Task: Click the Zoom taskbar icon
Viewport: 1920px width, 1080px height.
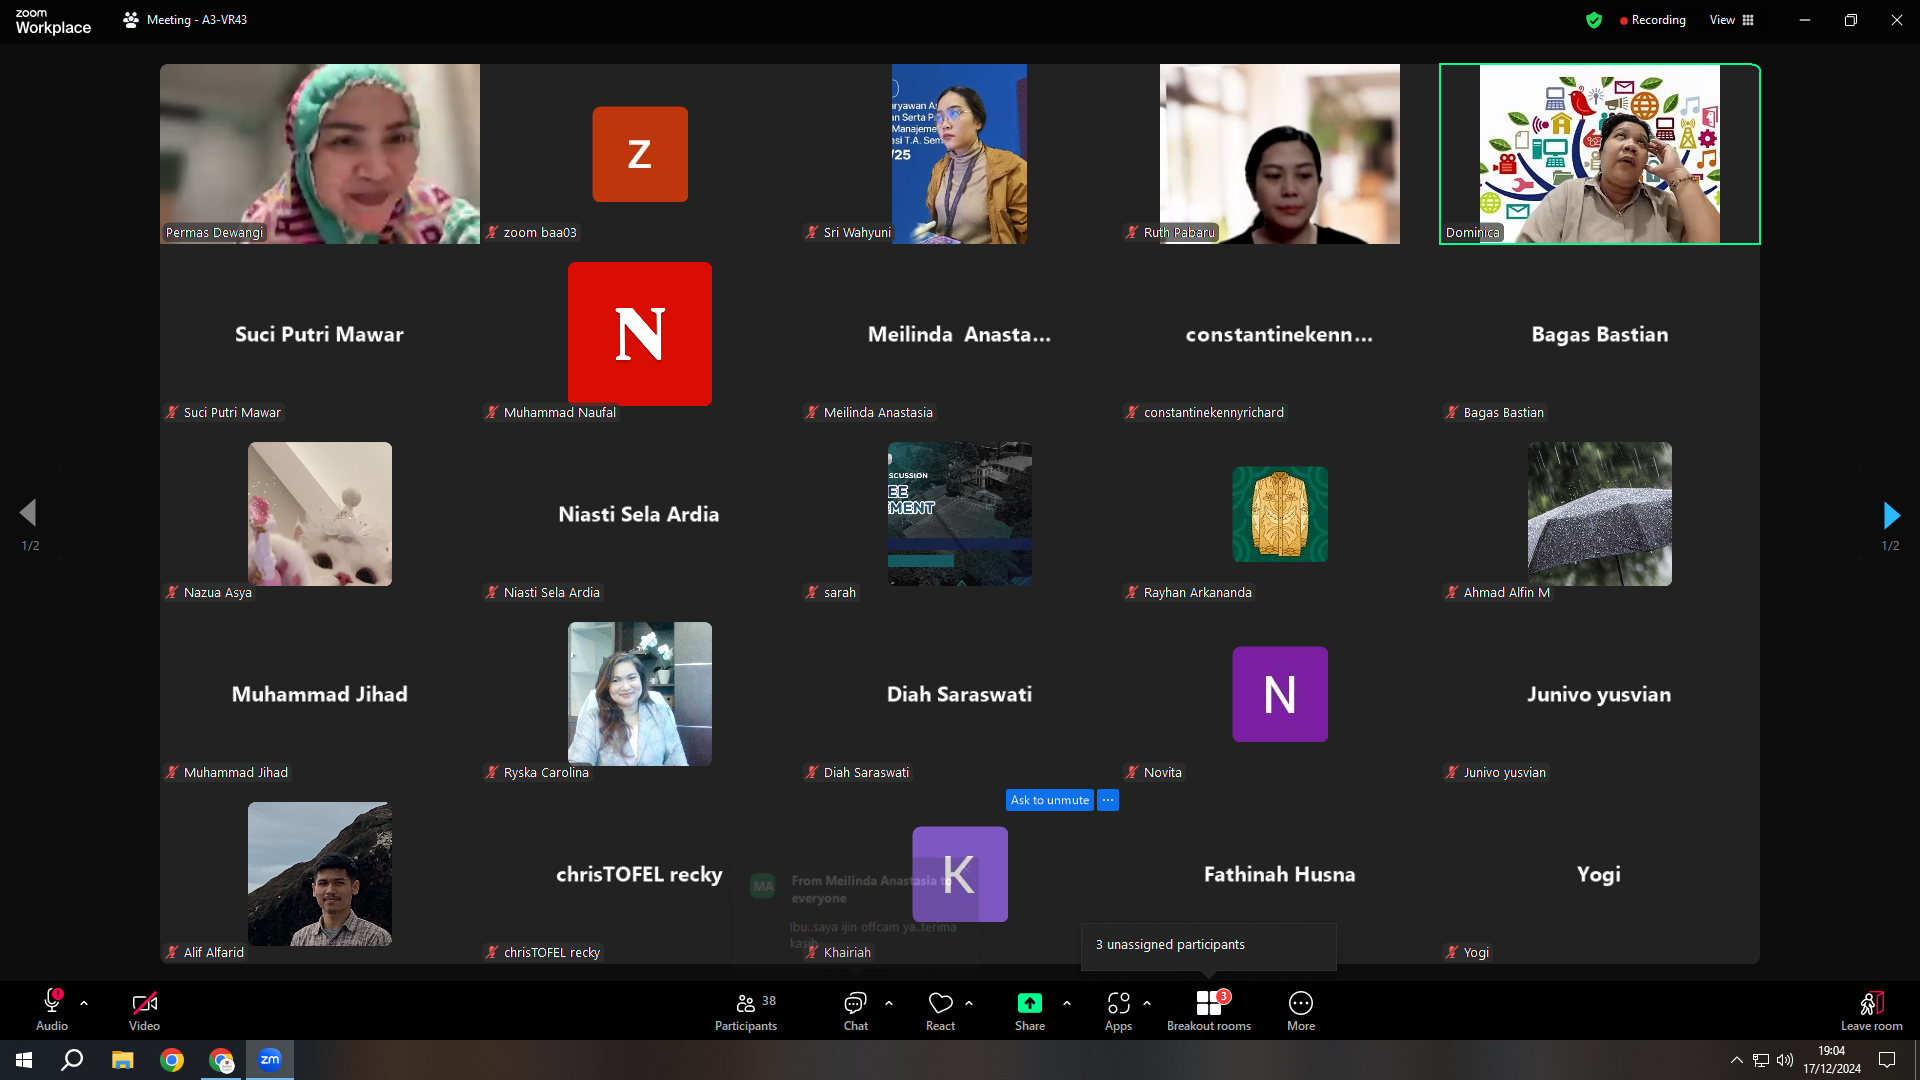Action: [270, 1060]
